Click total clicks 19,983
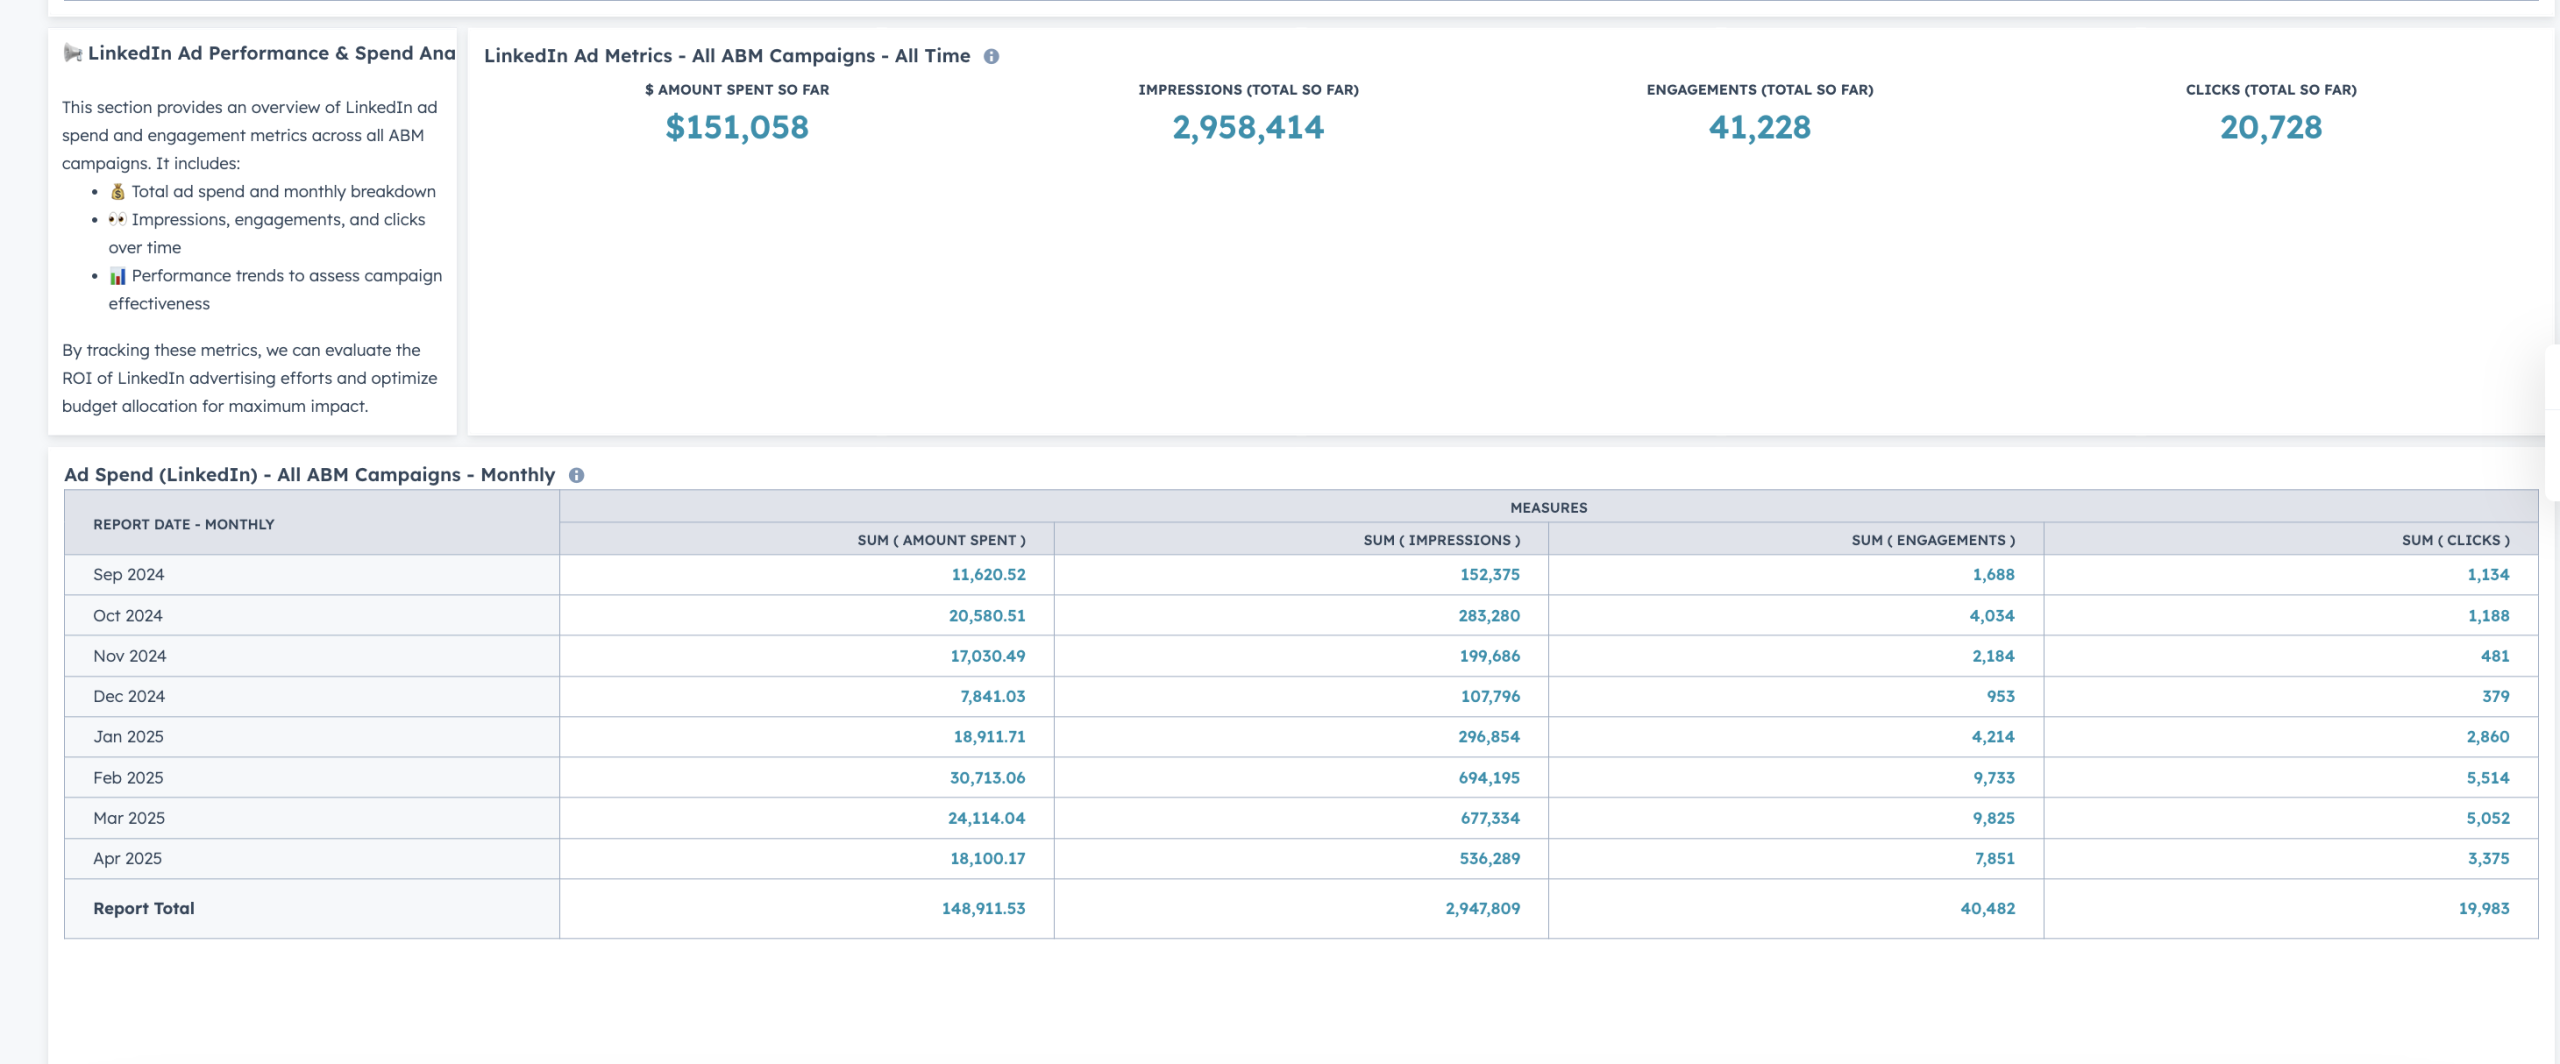The height and width of the screenshot is (1064, 2560). 2484,908
